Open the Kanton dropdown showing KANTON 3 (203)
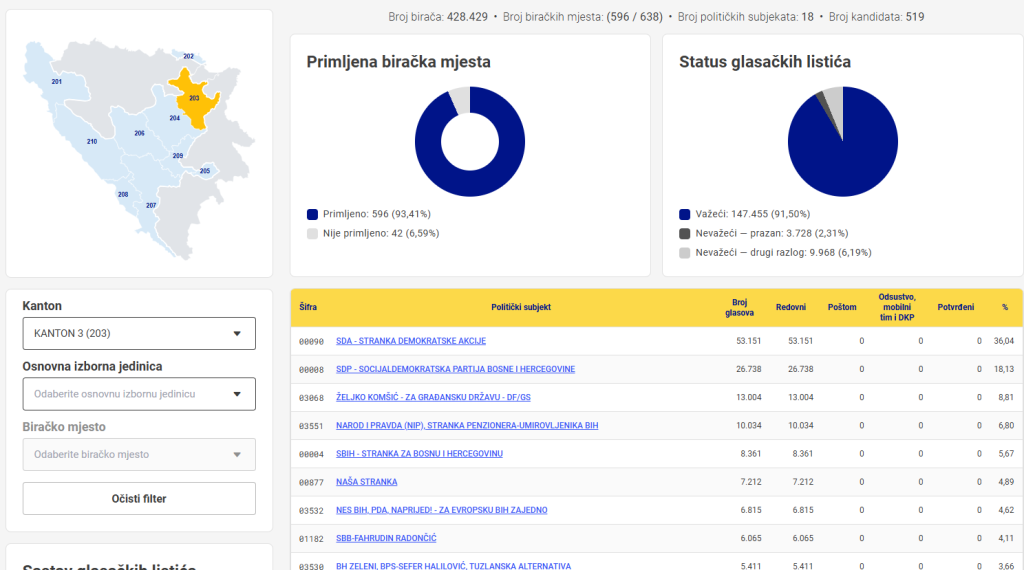 (x=139, y=334)
